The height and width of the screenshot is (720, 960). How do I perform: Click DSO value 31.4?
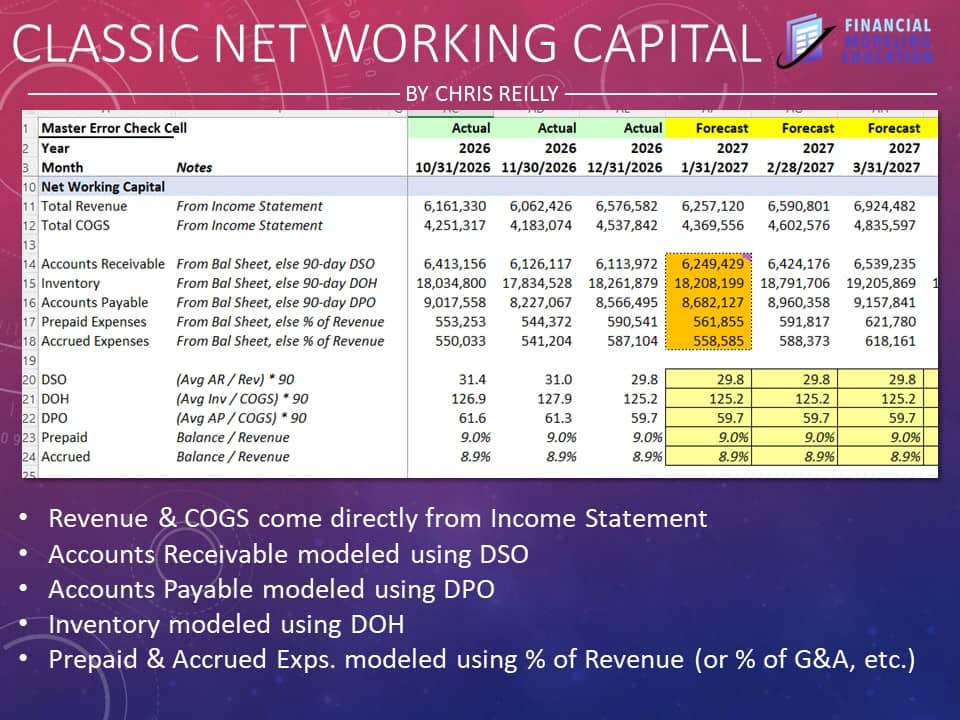472,380
